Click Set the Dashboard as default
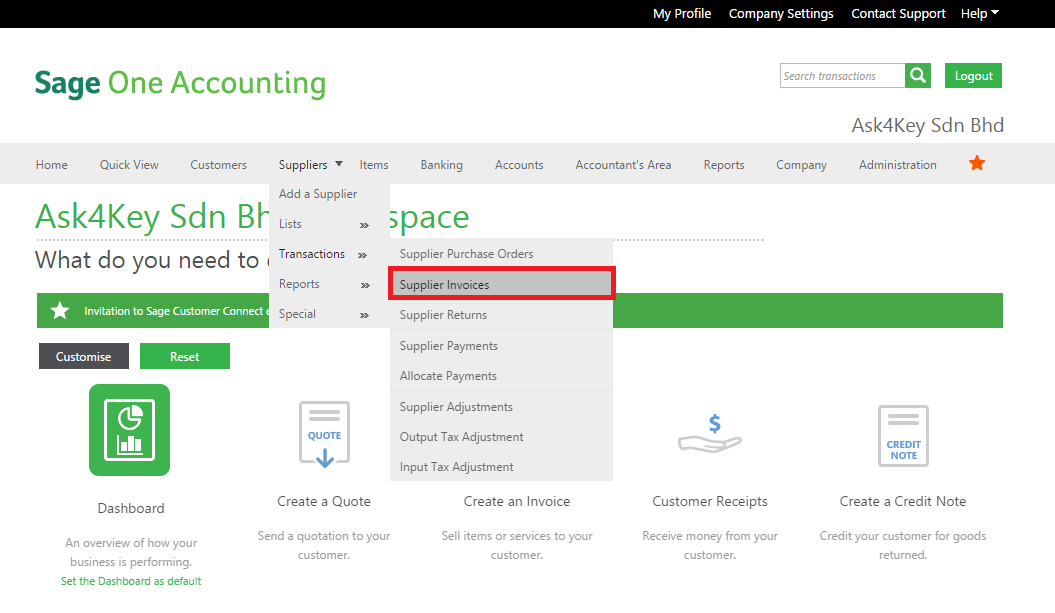Viewport: 1055px width, 613px height. (x=131, y=581)
